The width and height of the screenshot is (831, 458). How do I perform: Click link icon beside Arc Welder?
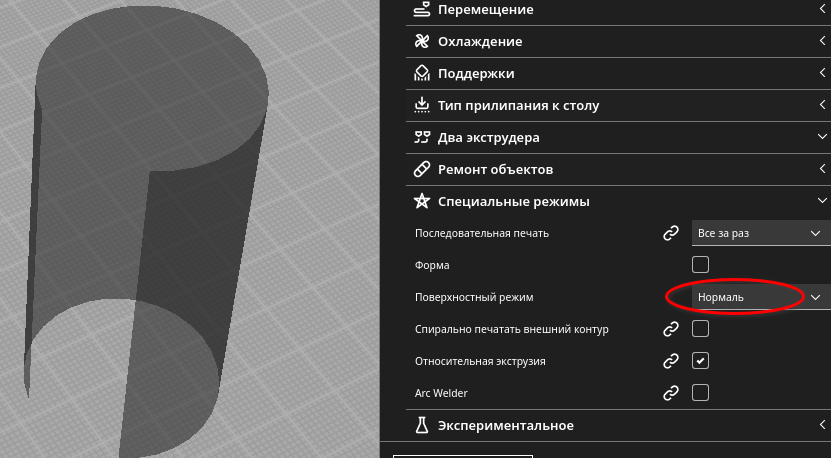click(671, 393)
